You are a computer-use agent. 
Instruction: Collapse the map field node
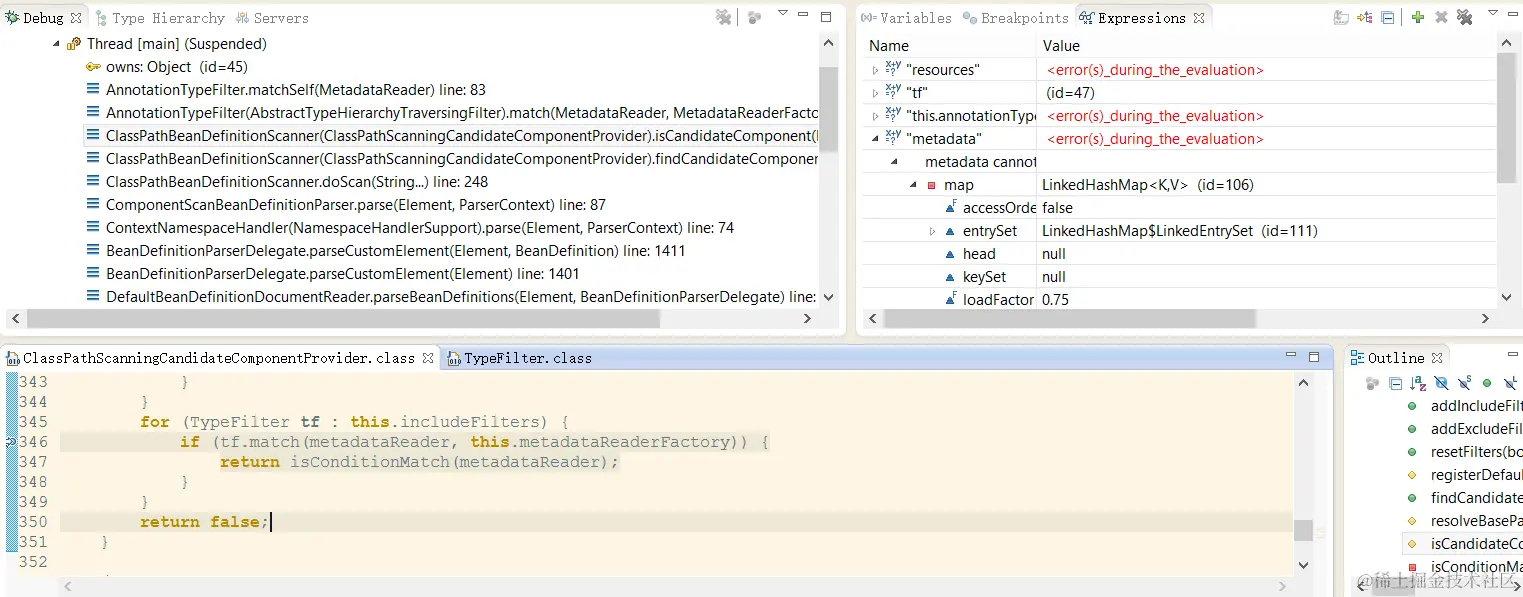coord(913,185)
